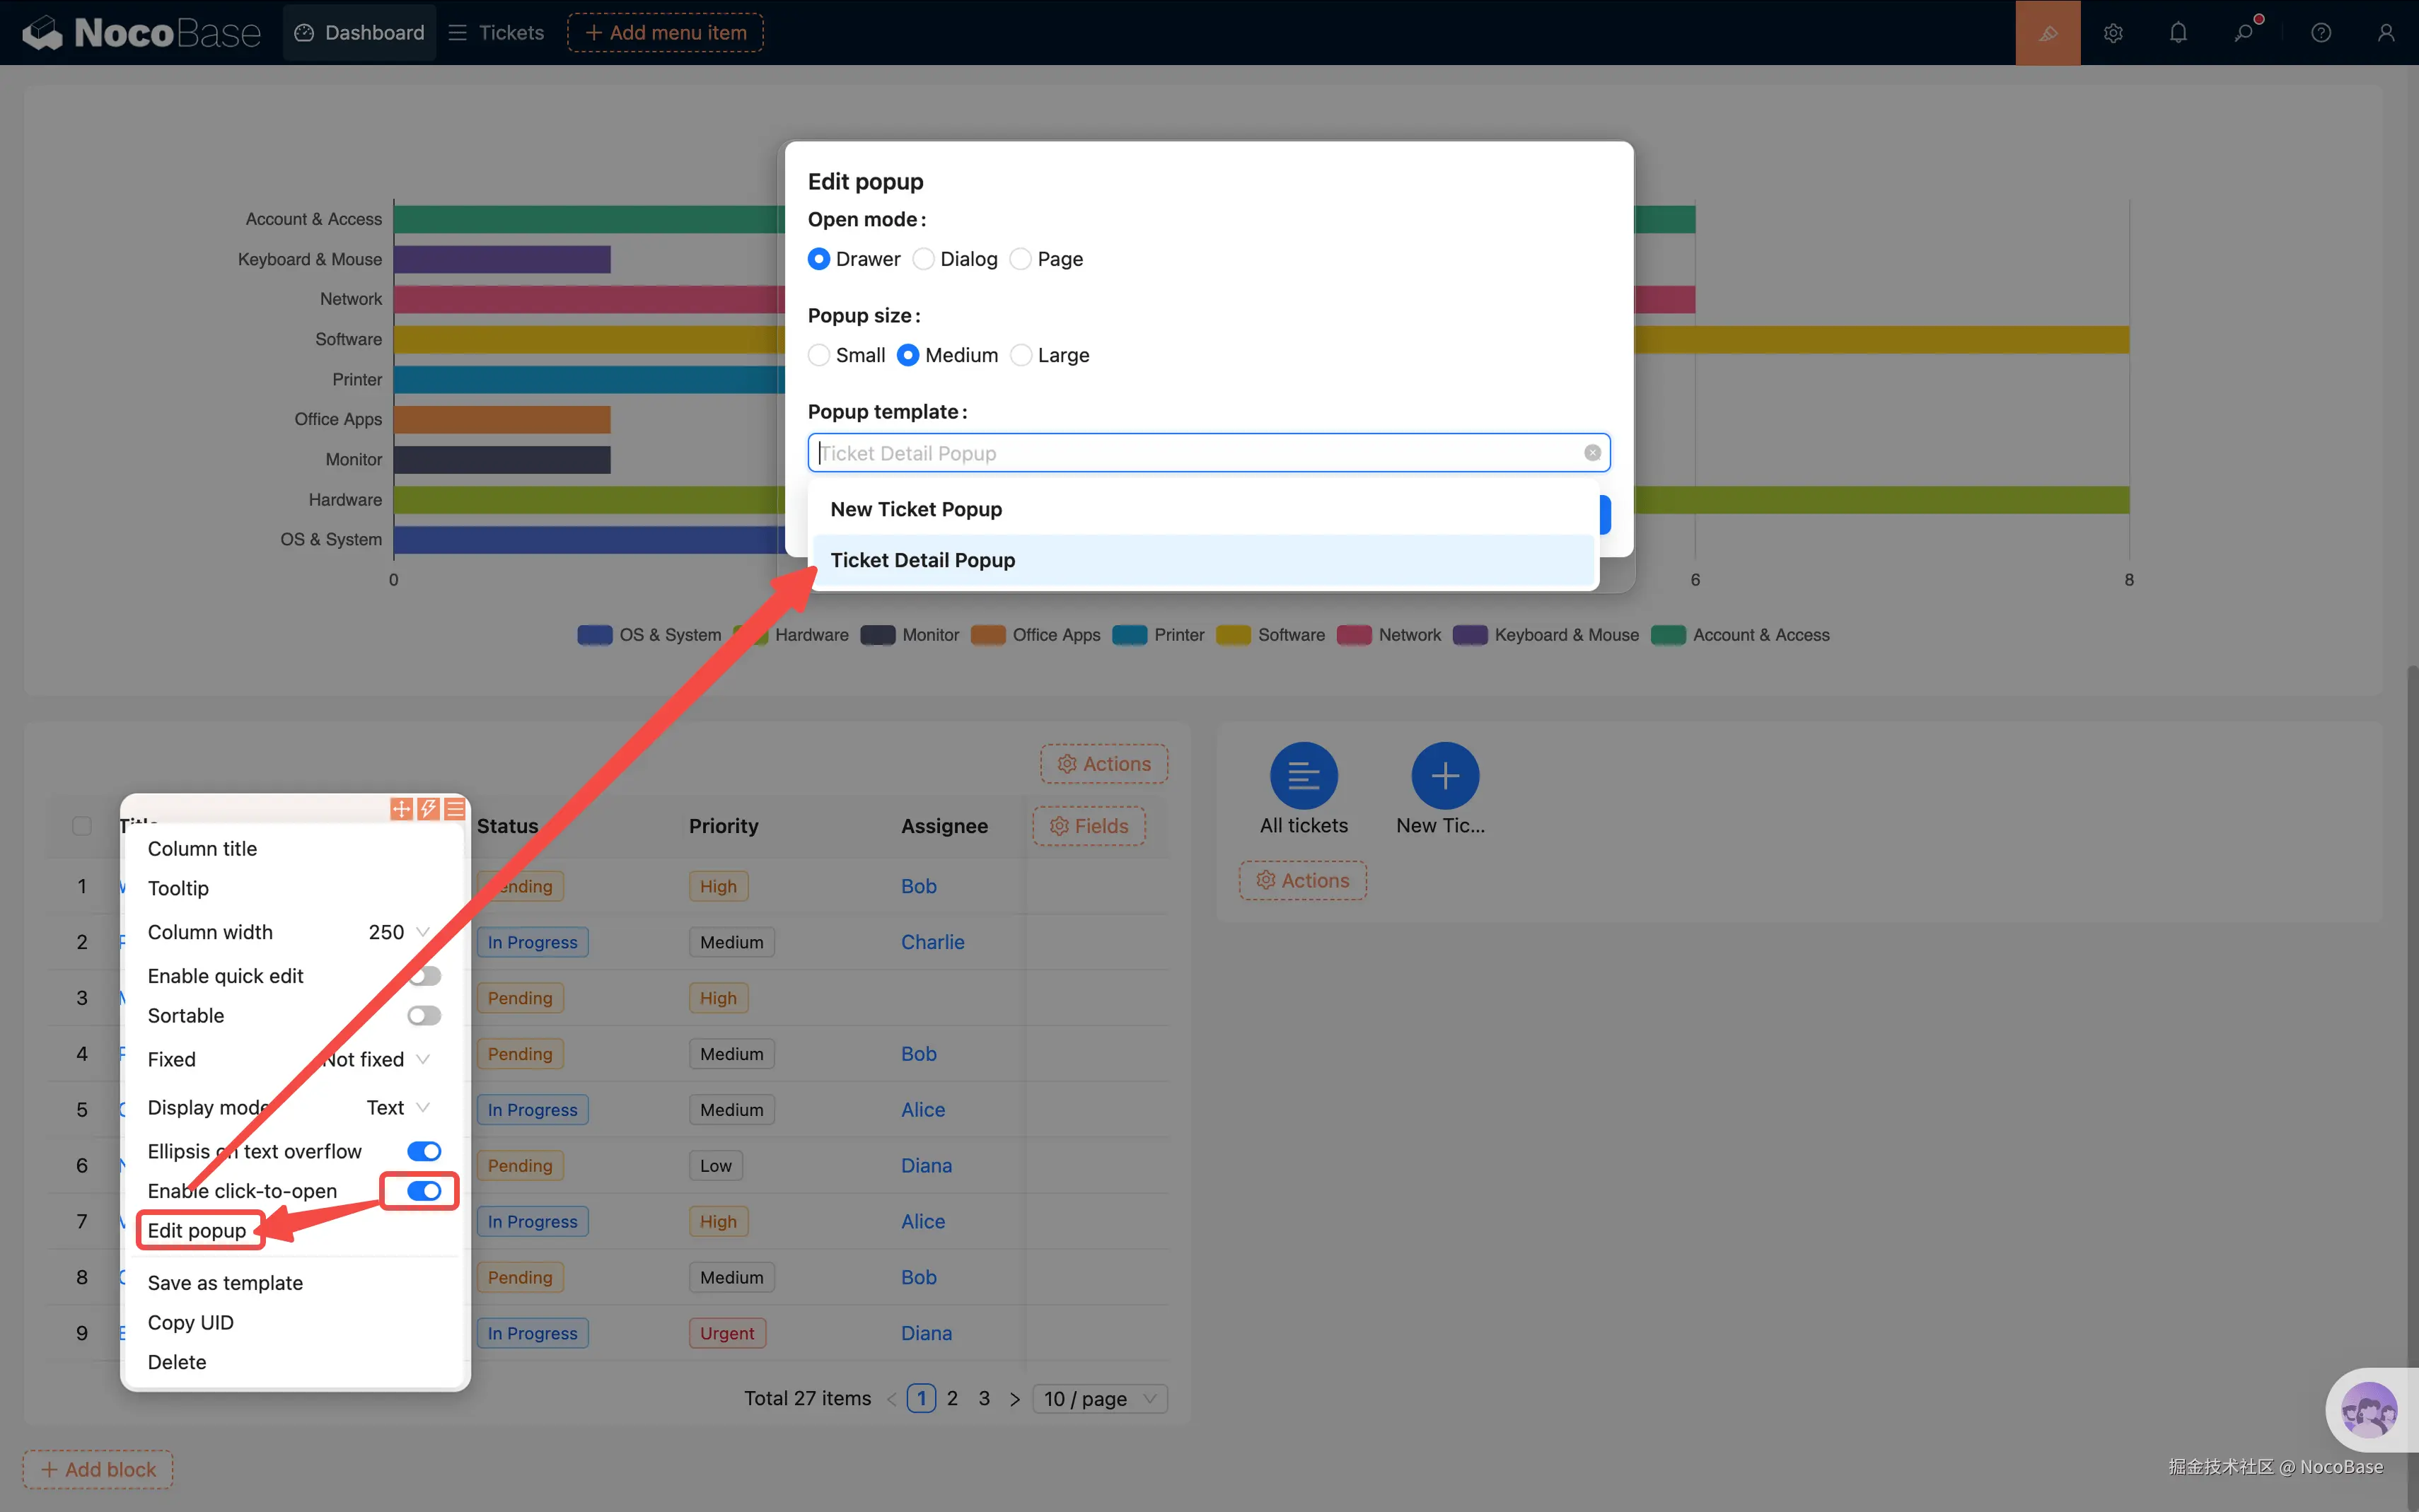
Task: Click the New Ticket plus icon
Action: [1444, 775]
